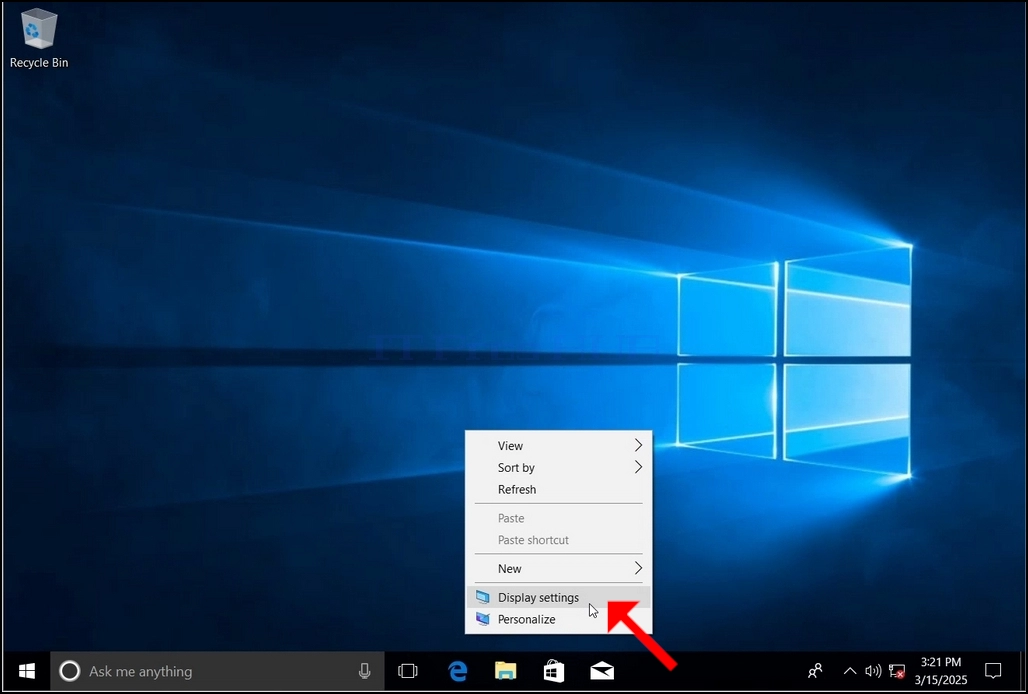Open File Explorer from the taskbar
This screenshot has width=1028, height=694.
click(505, 670)
